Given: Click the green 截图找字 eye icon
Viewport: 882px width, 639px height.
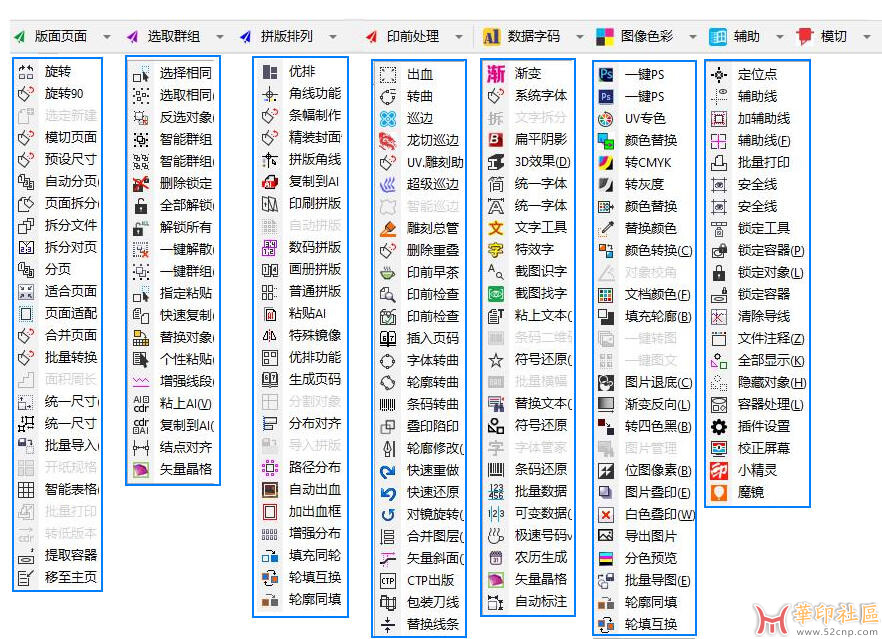Looking at the screenshot, I should [x=496, y=293].
